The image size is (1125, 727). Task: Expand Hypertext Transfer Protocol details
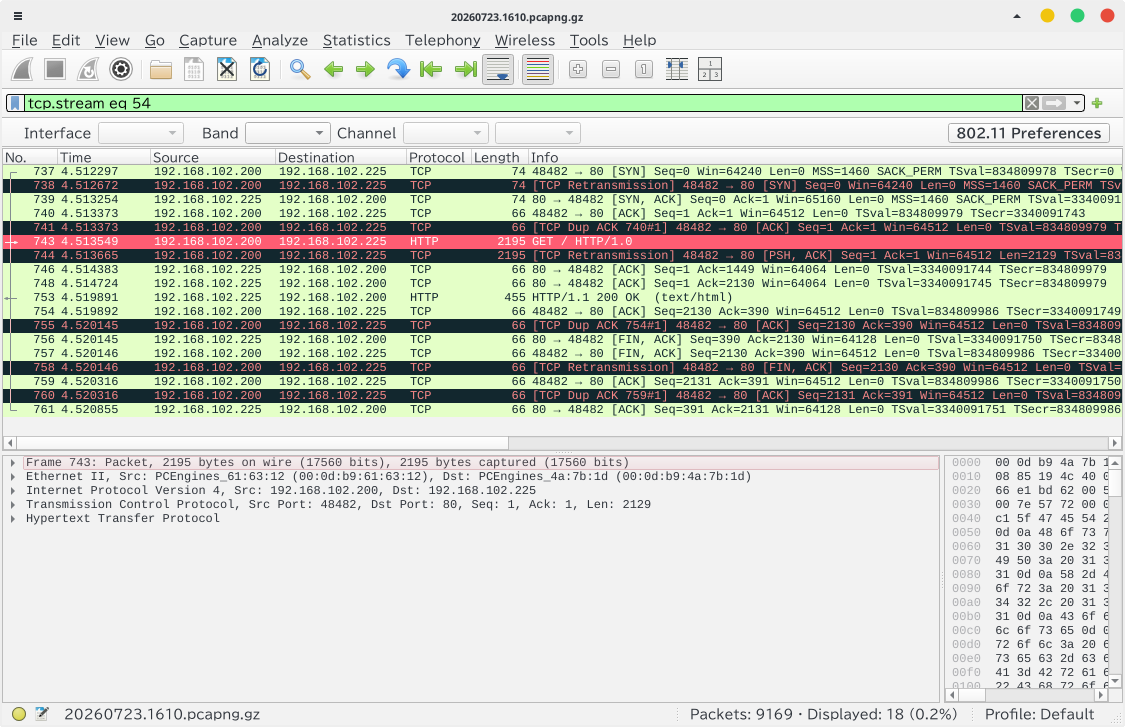click(x=13, y=519)
